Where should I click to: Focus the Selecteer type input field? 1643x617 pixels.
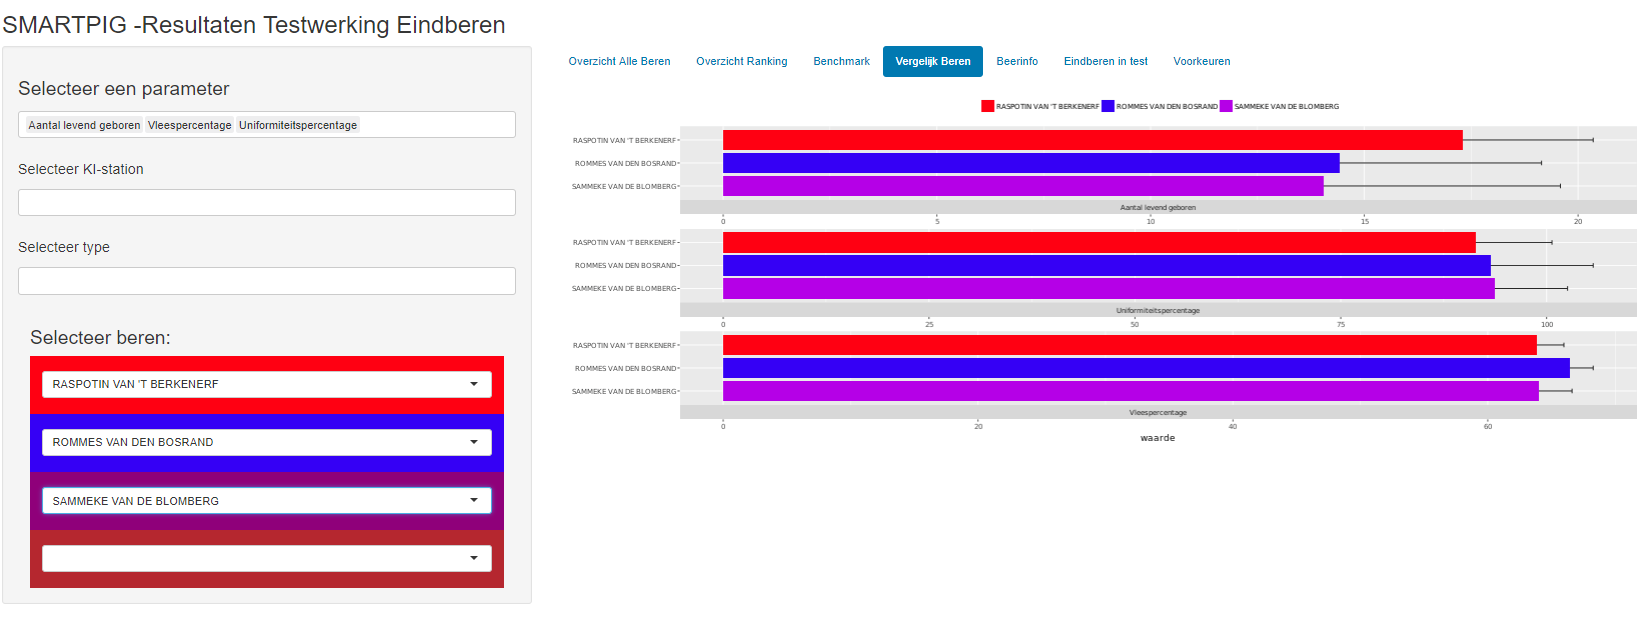267,281
